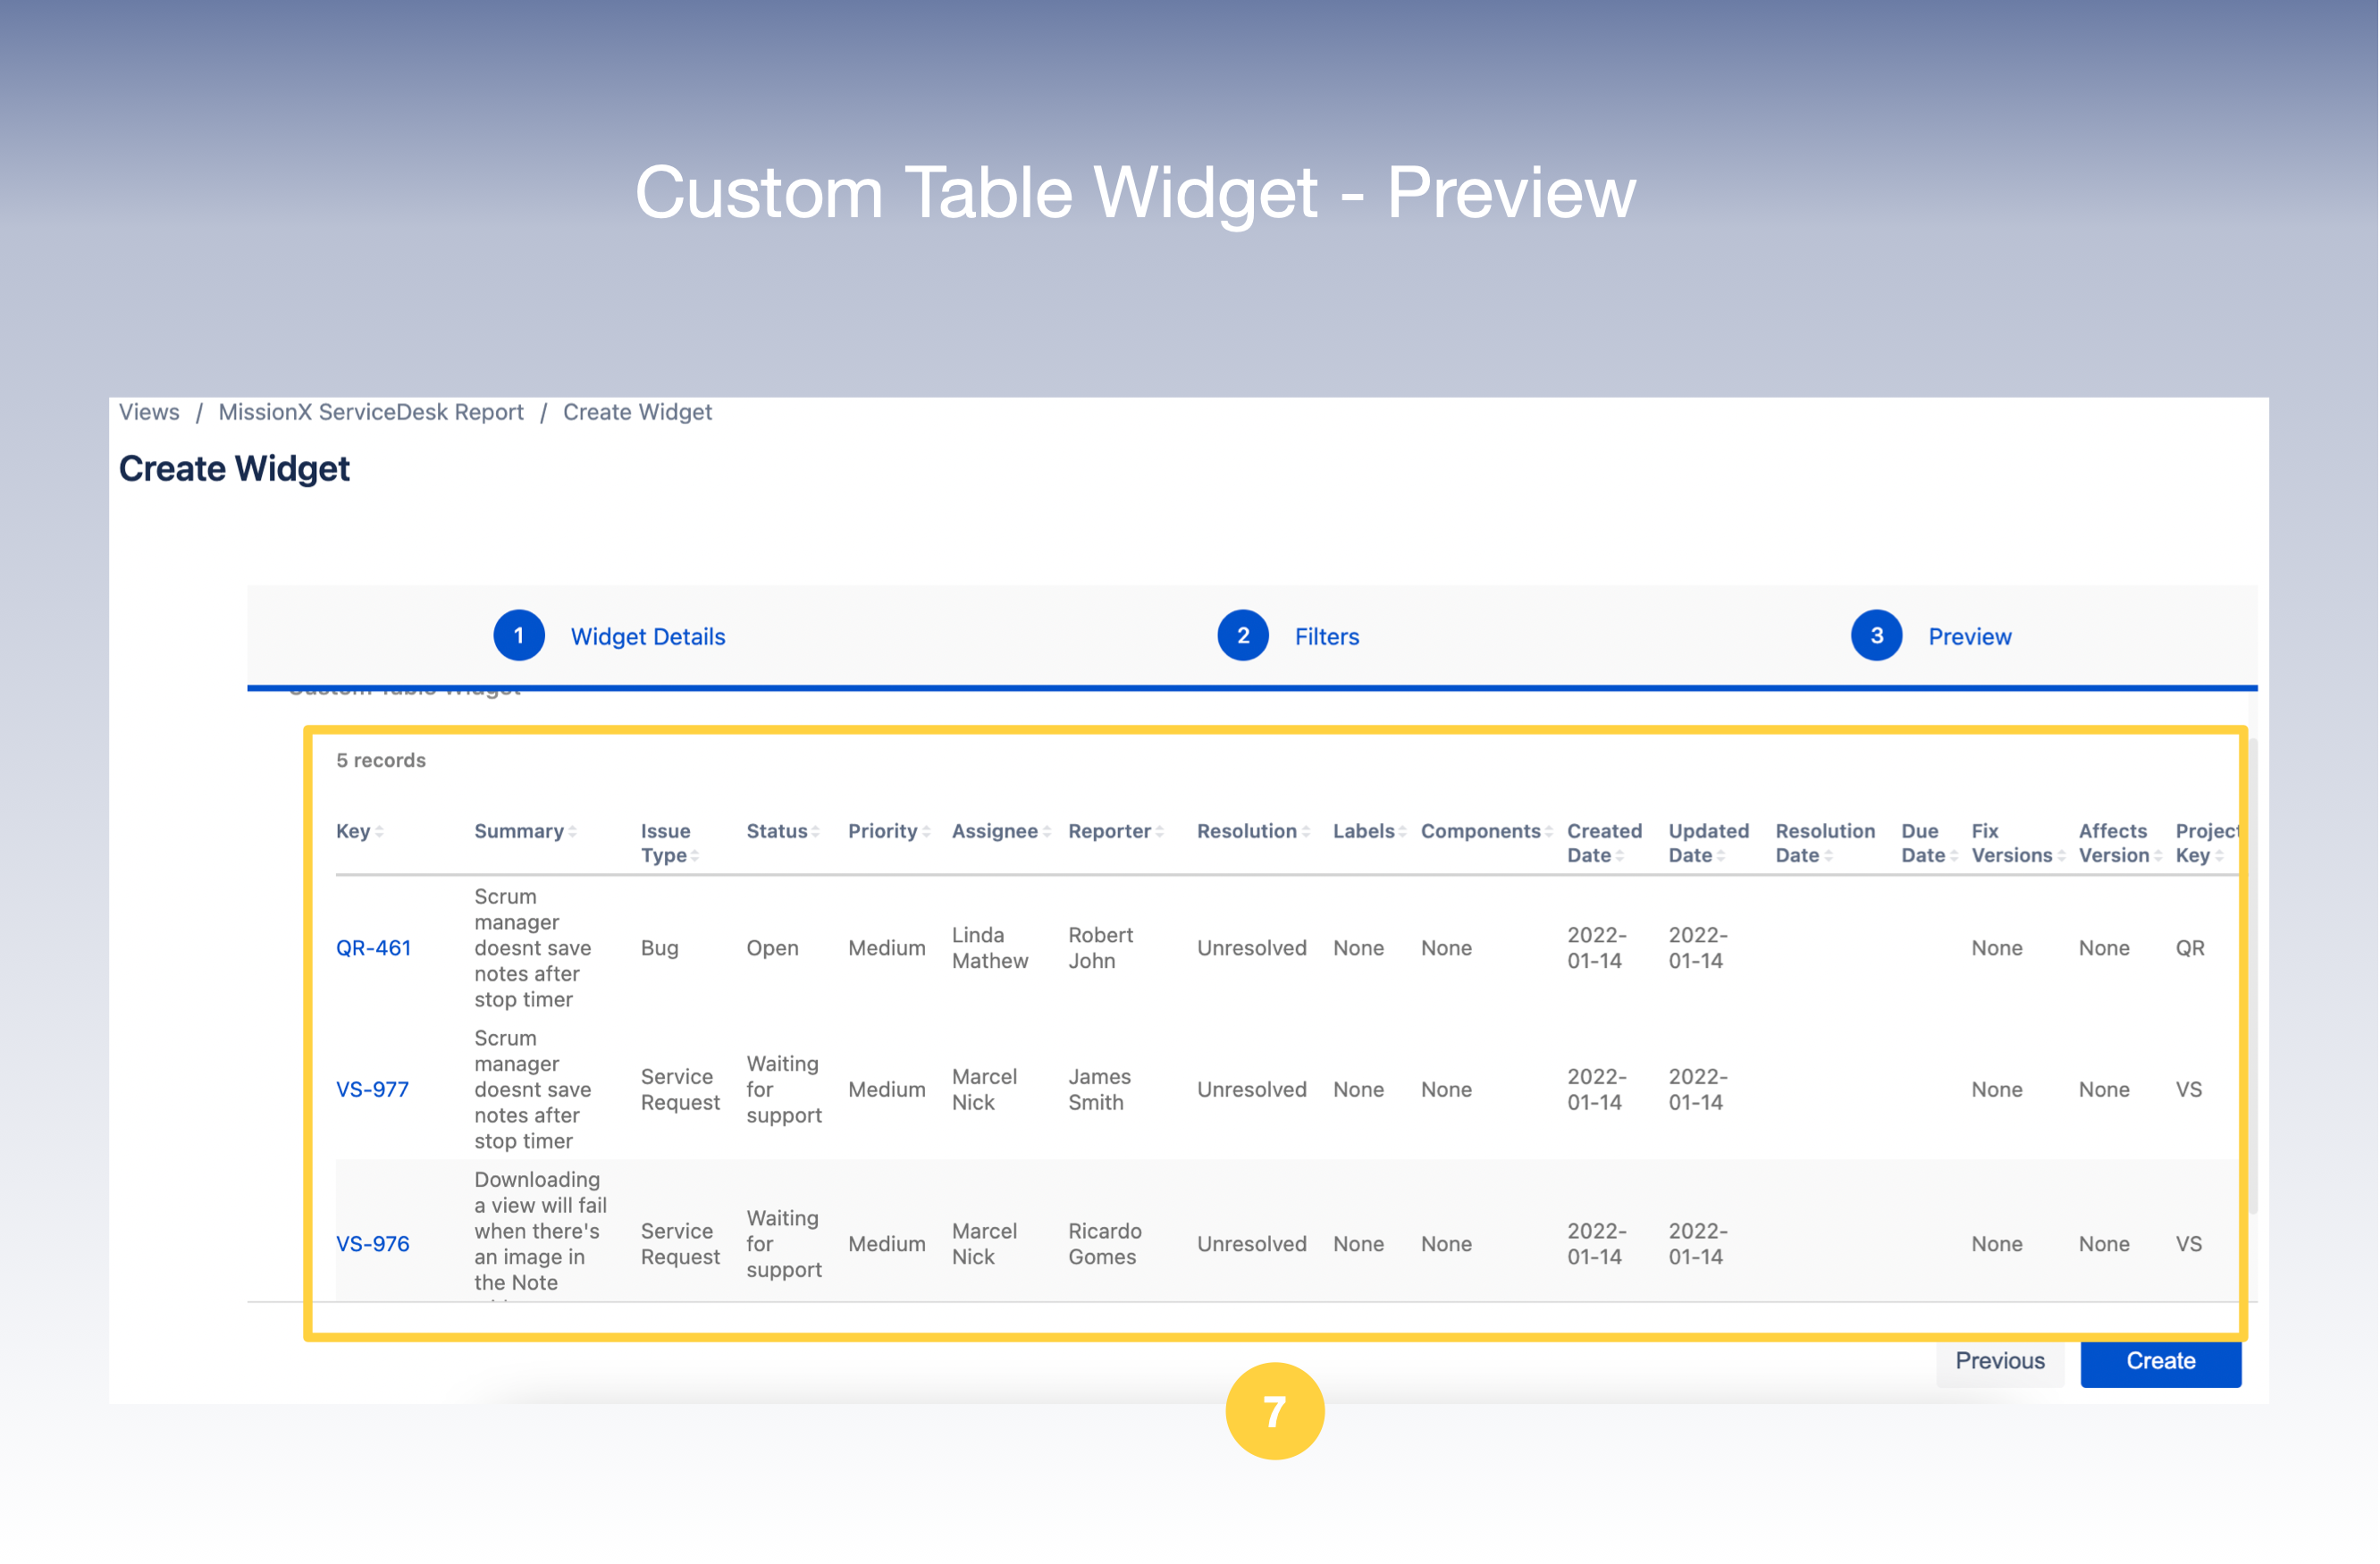Click the Summary column sort arrows
The image size is (2380, 1564).
572,832
